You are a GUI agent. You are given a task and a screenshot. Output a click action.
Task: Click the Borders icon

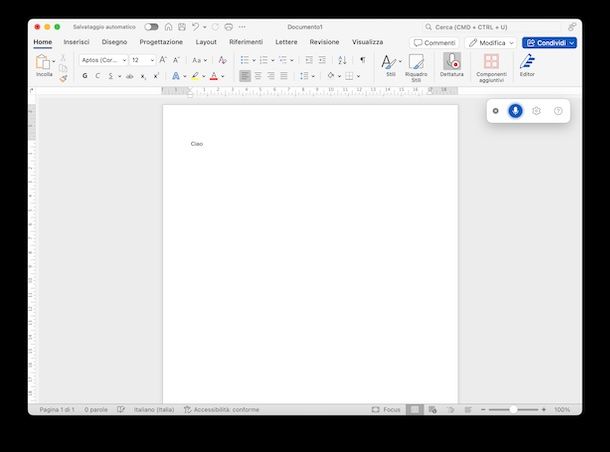coord(349,76)
